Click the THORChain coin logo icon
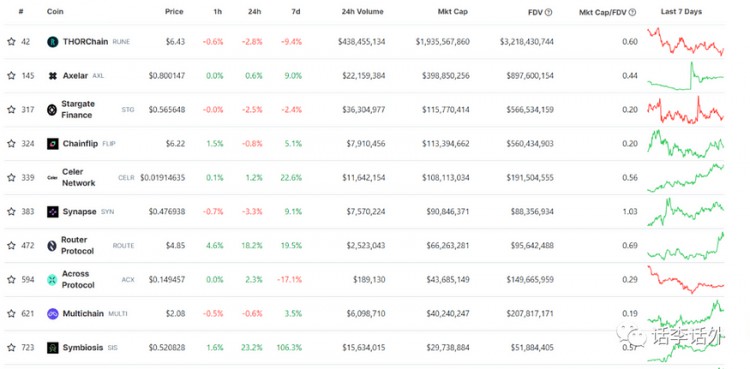 pos(53,42)
